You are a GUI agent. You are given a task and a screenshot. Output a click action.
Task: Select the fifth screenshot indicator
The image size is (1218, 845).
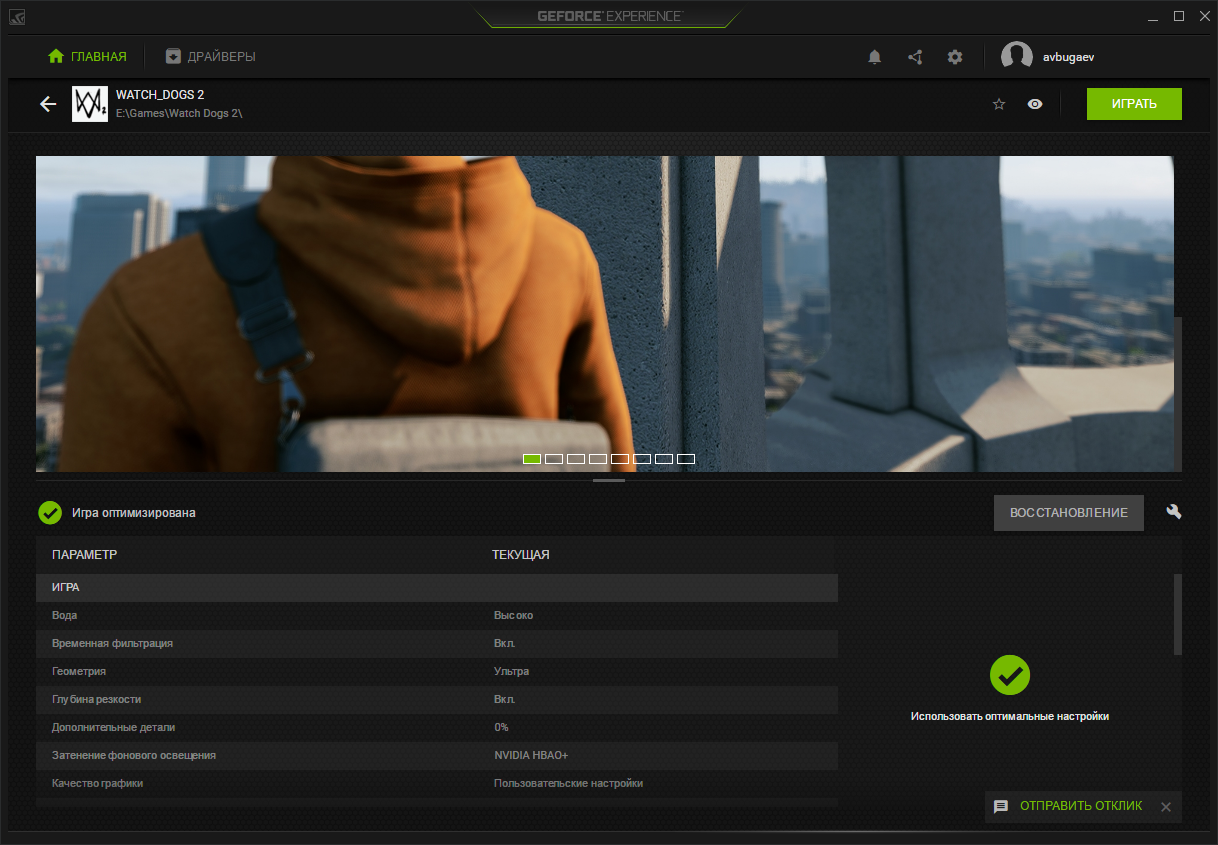pos(620,459)
